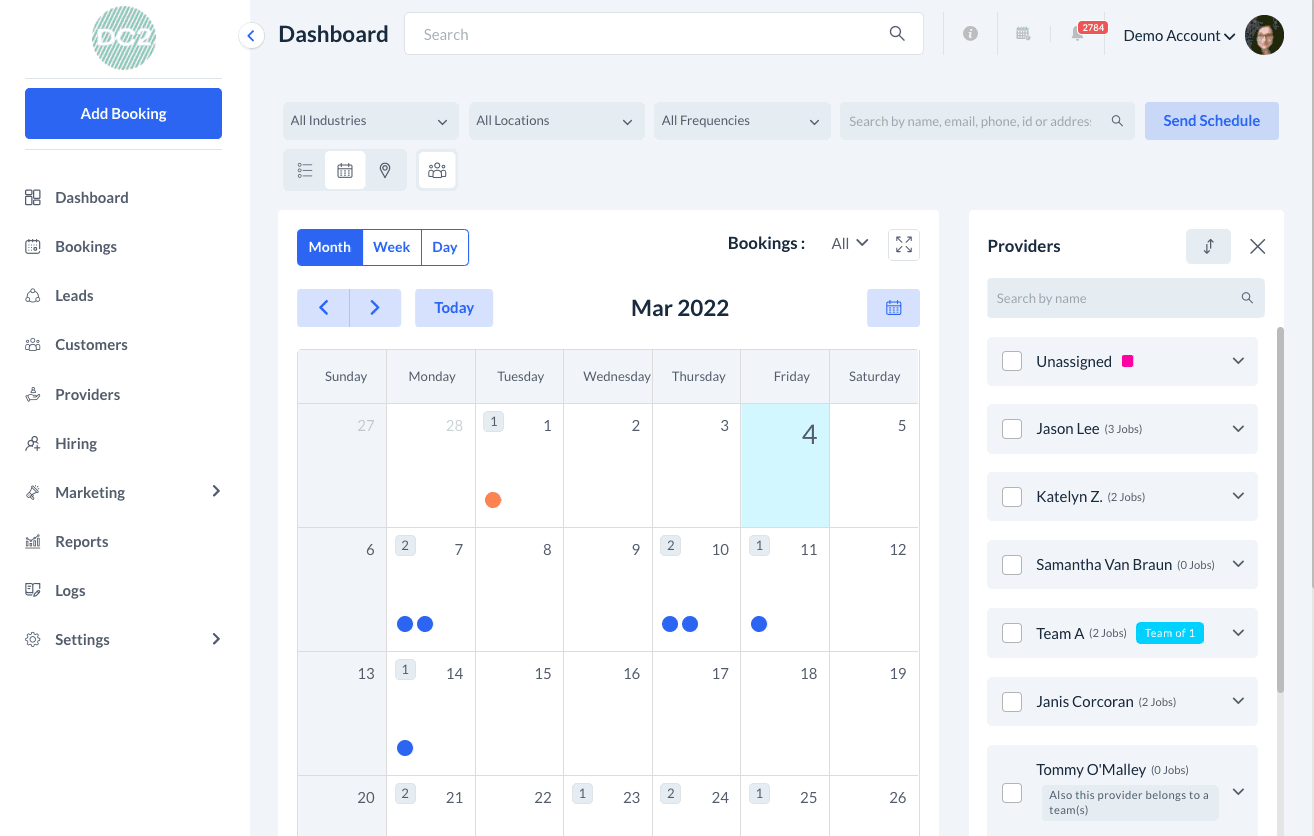1314x836 pixels.
Task: Click the Hiring icon in sidebar
Action: [33, 444]
